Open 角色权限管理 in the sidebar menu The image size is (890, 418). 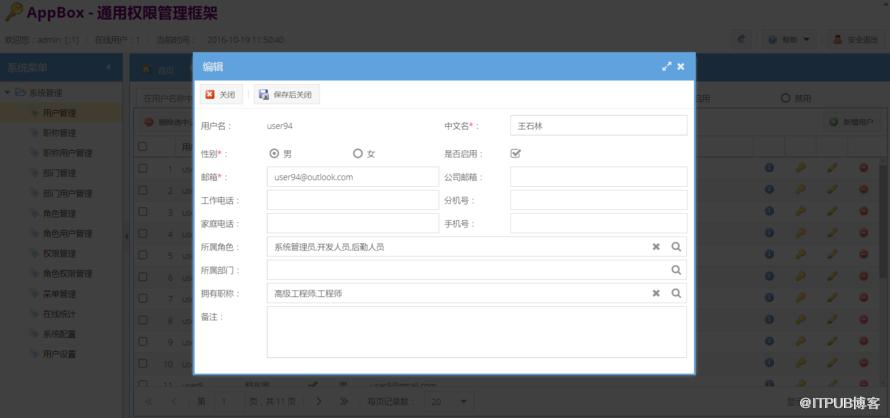[61, 274]
